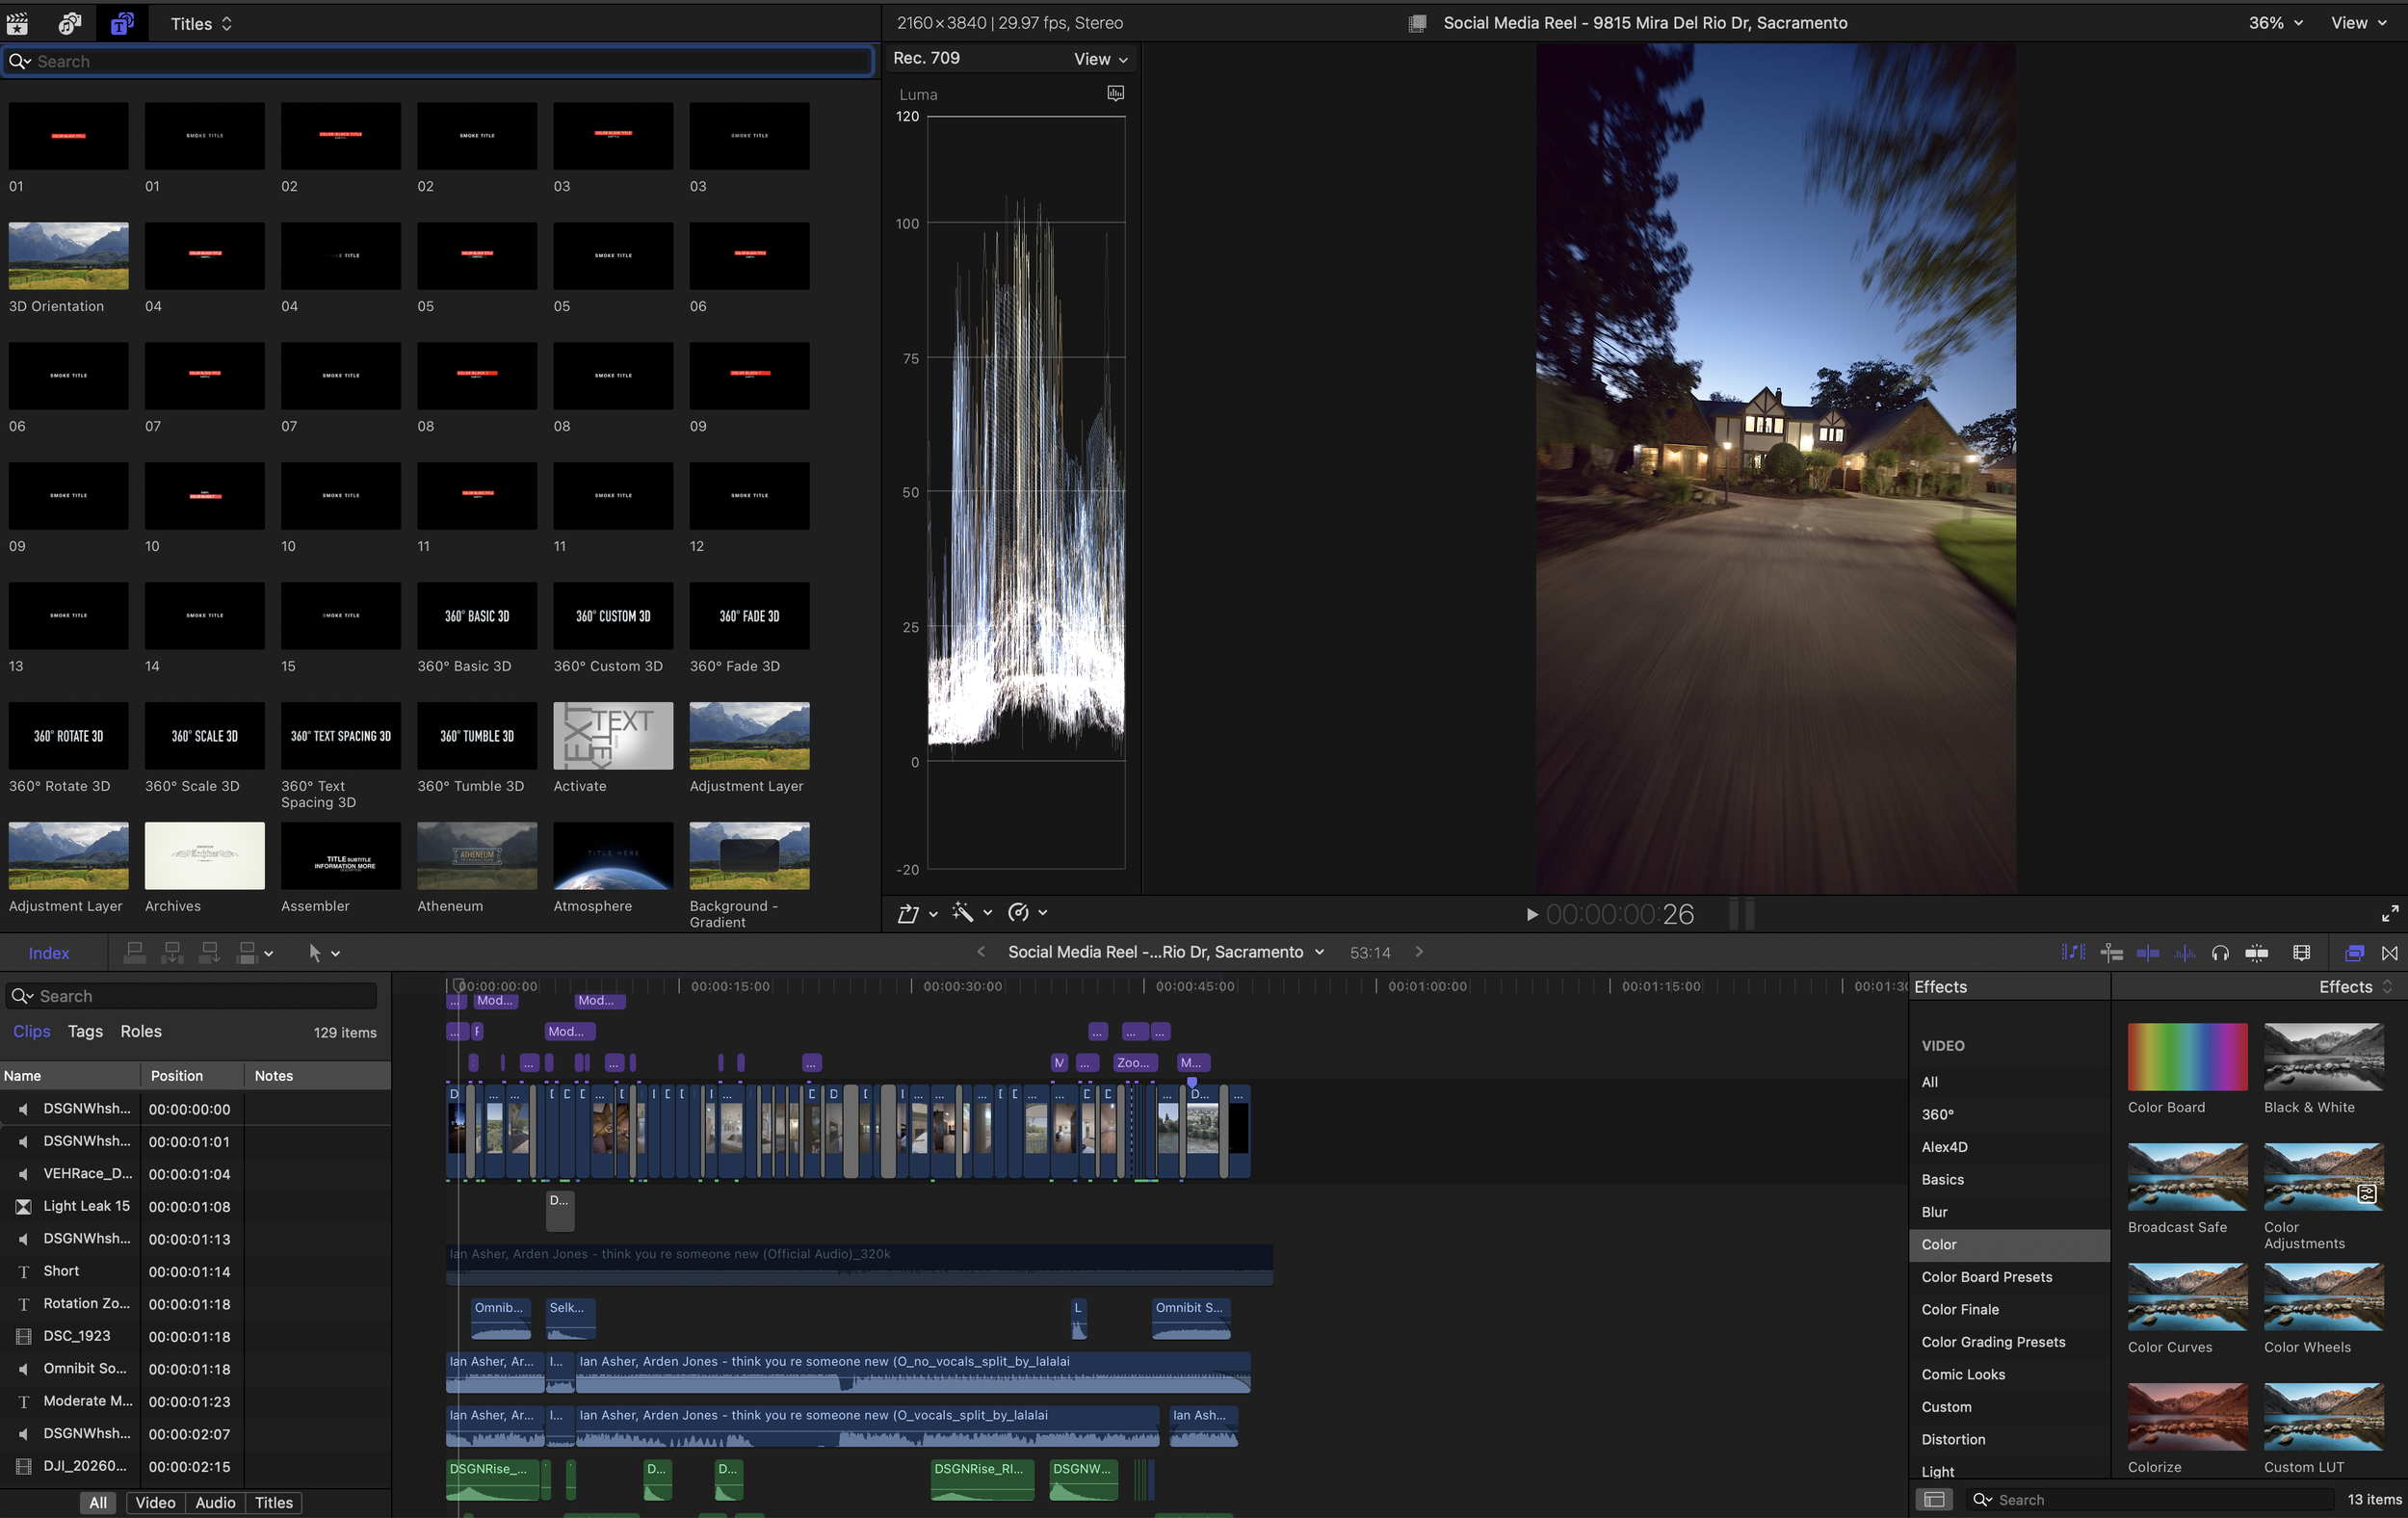Image resolution: width=2408 pixels, height=1518 pixels.
Task: Open the Enhancements magic wand menu
Action: coord(963,912)
